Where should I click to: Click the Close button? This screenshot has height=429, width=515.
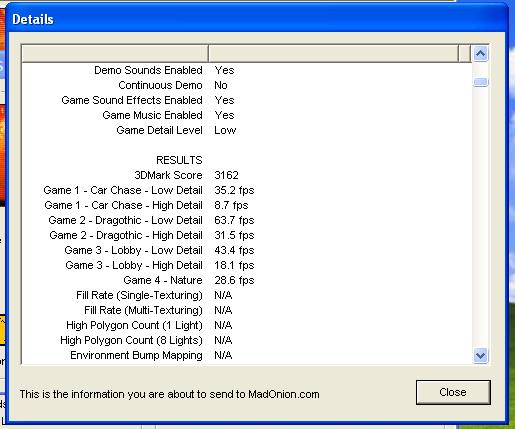tap(453, 392)
